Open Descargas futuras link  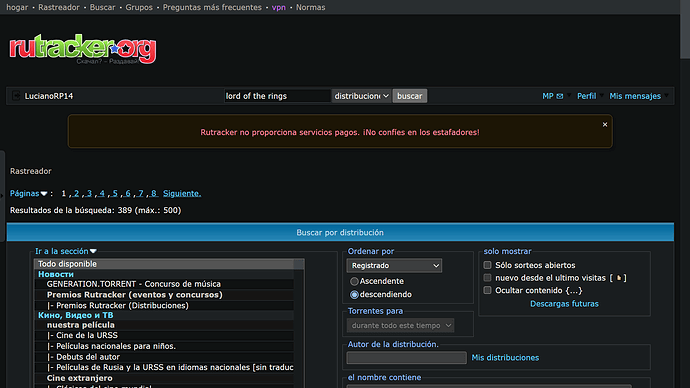[564, 304]
